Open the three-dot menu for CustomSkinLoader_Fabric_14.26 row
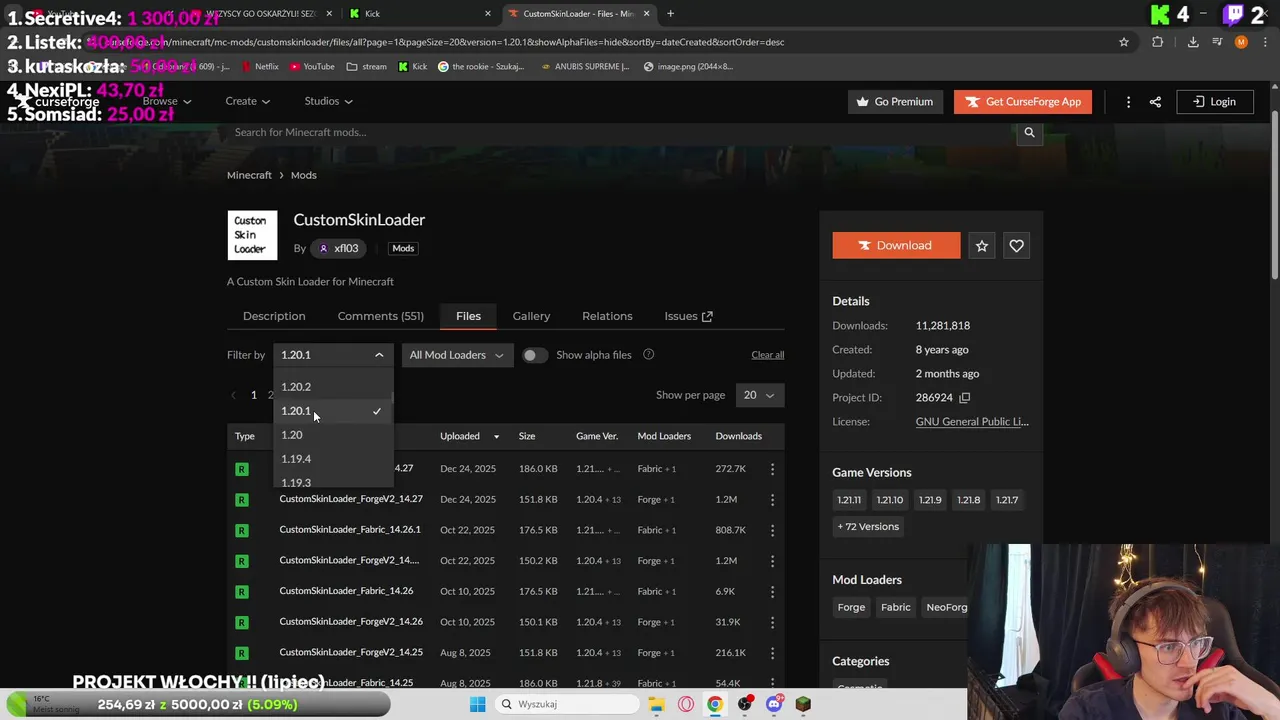Screen dimensions: 1280x720 click(x=772, y=591)
